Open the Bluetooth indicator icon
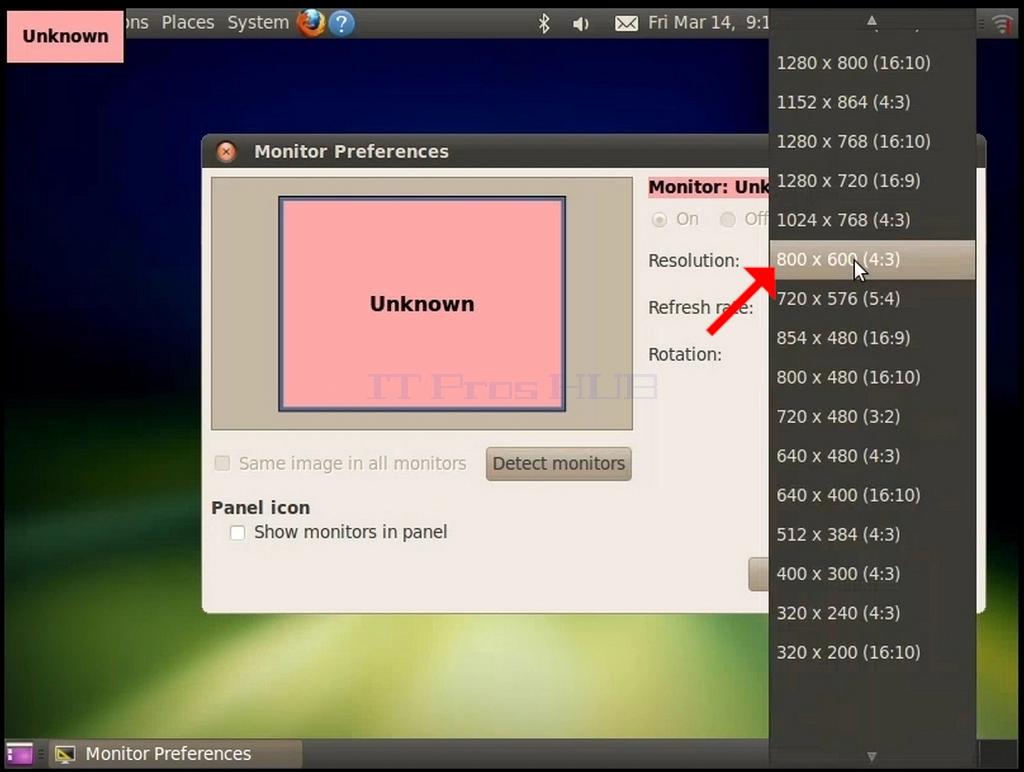Screen dimensions: 1024x772 tap(544, 24)
